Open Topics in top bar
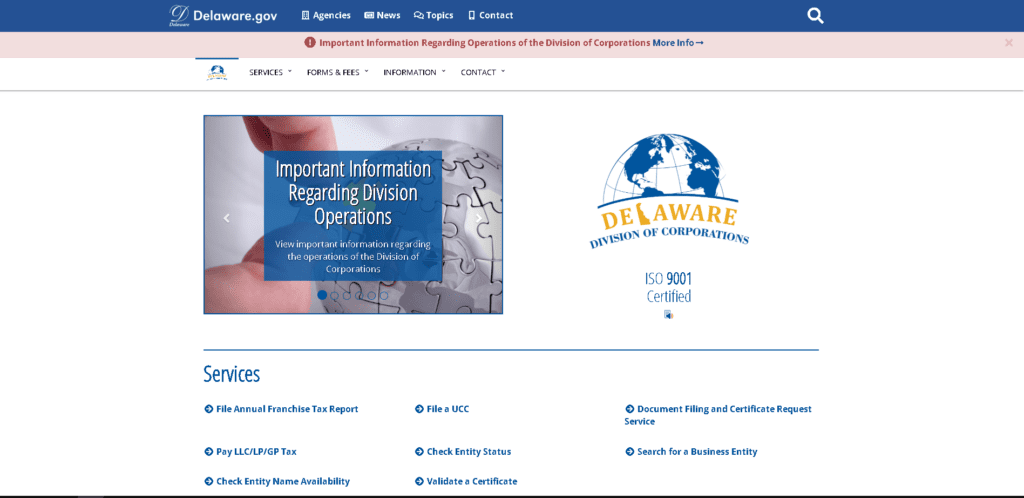 coord(434,15)
